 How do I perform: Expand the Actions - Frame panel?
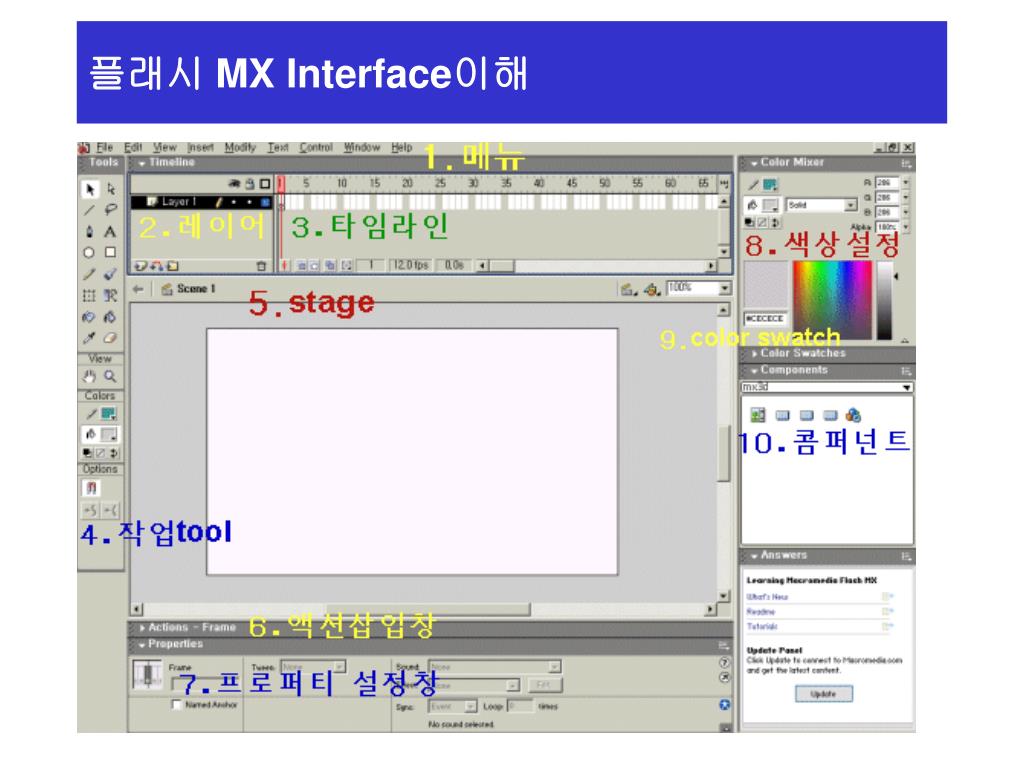(x=142, y=628)
